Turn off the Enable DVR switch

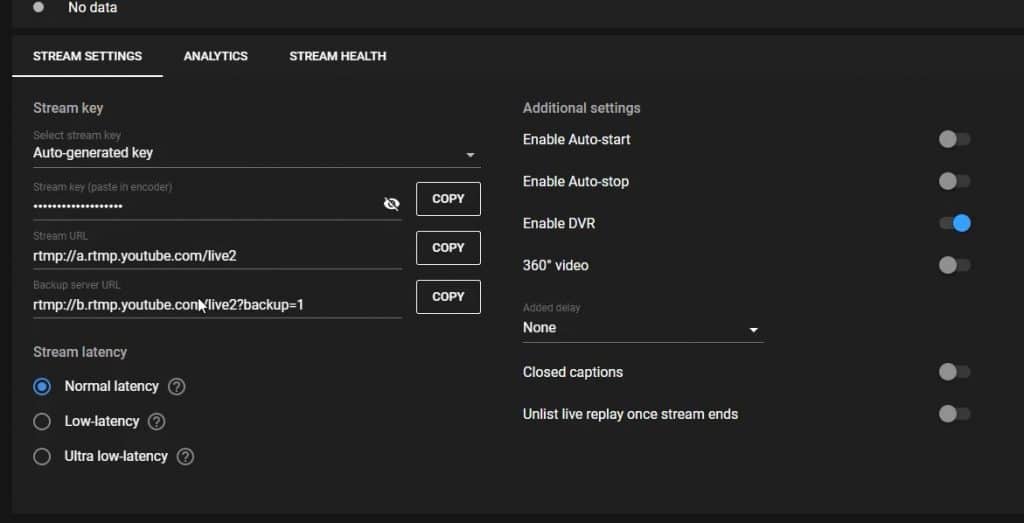pyautogui.click(x=955, y=223)
